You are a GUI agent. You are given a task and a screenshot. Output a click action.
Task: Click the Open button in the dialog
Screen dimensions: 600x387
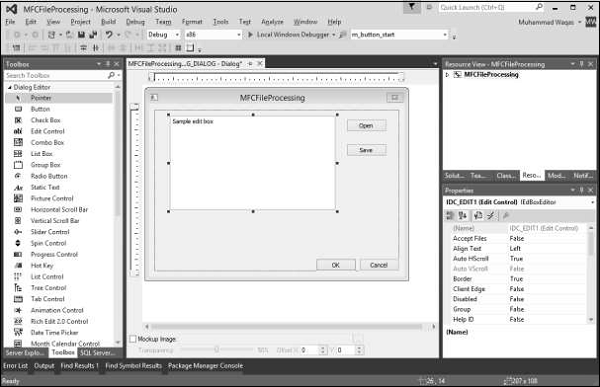(366, 126)
